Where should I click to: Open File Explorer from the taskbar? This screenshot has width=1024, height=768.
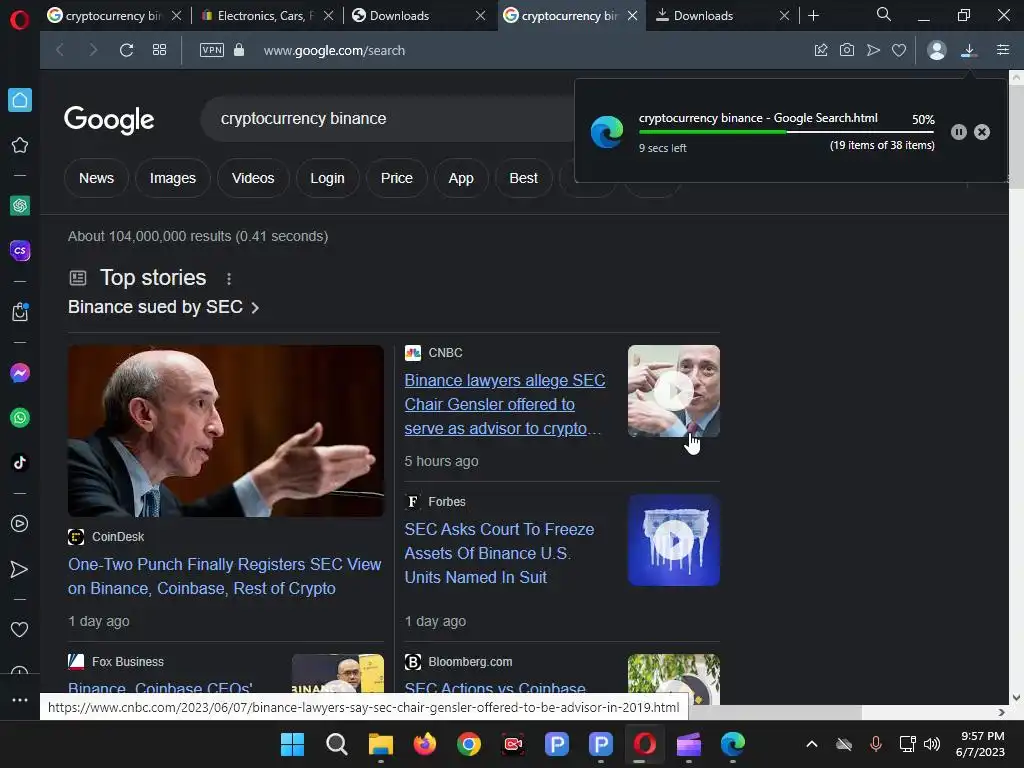(x=381, y=744)
